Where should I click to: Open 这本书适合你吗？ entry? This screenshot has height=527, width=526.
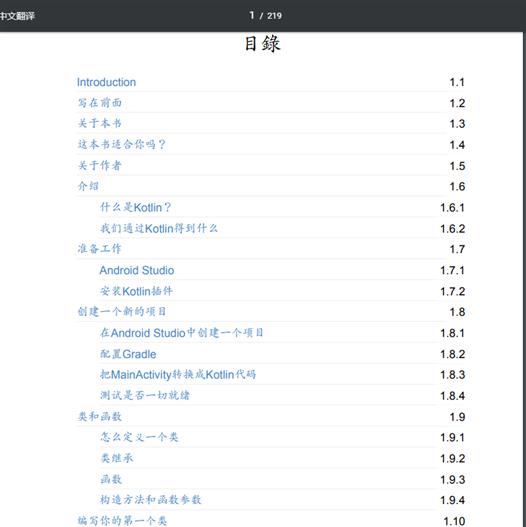point(122,145)
